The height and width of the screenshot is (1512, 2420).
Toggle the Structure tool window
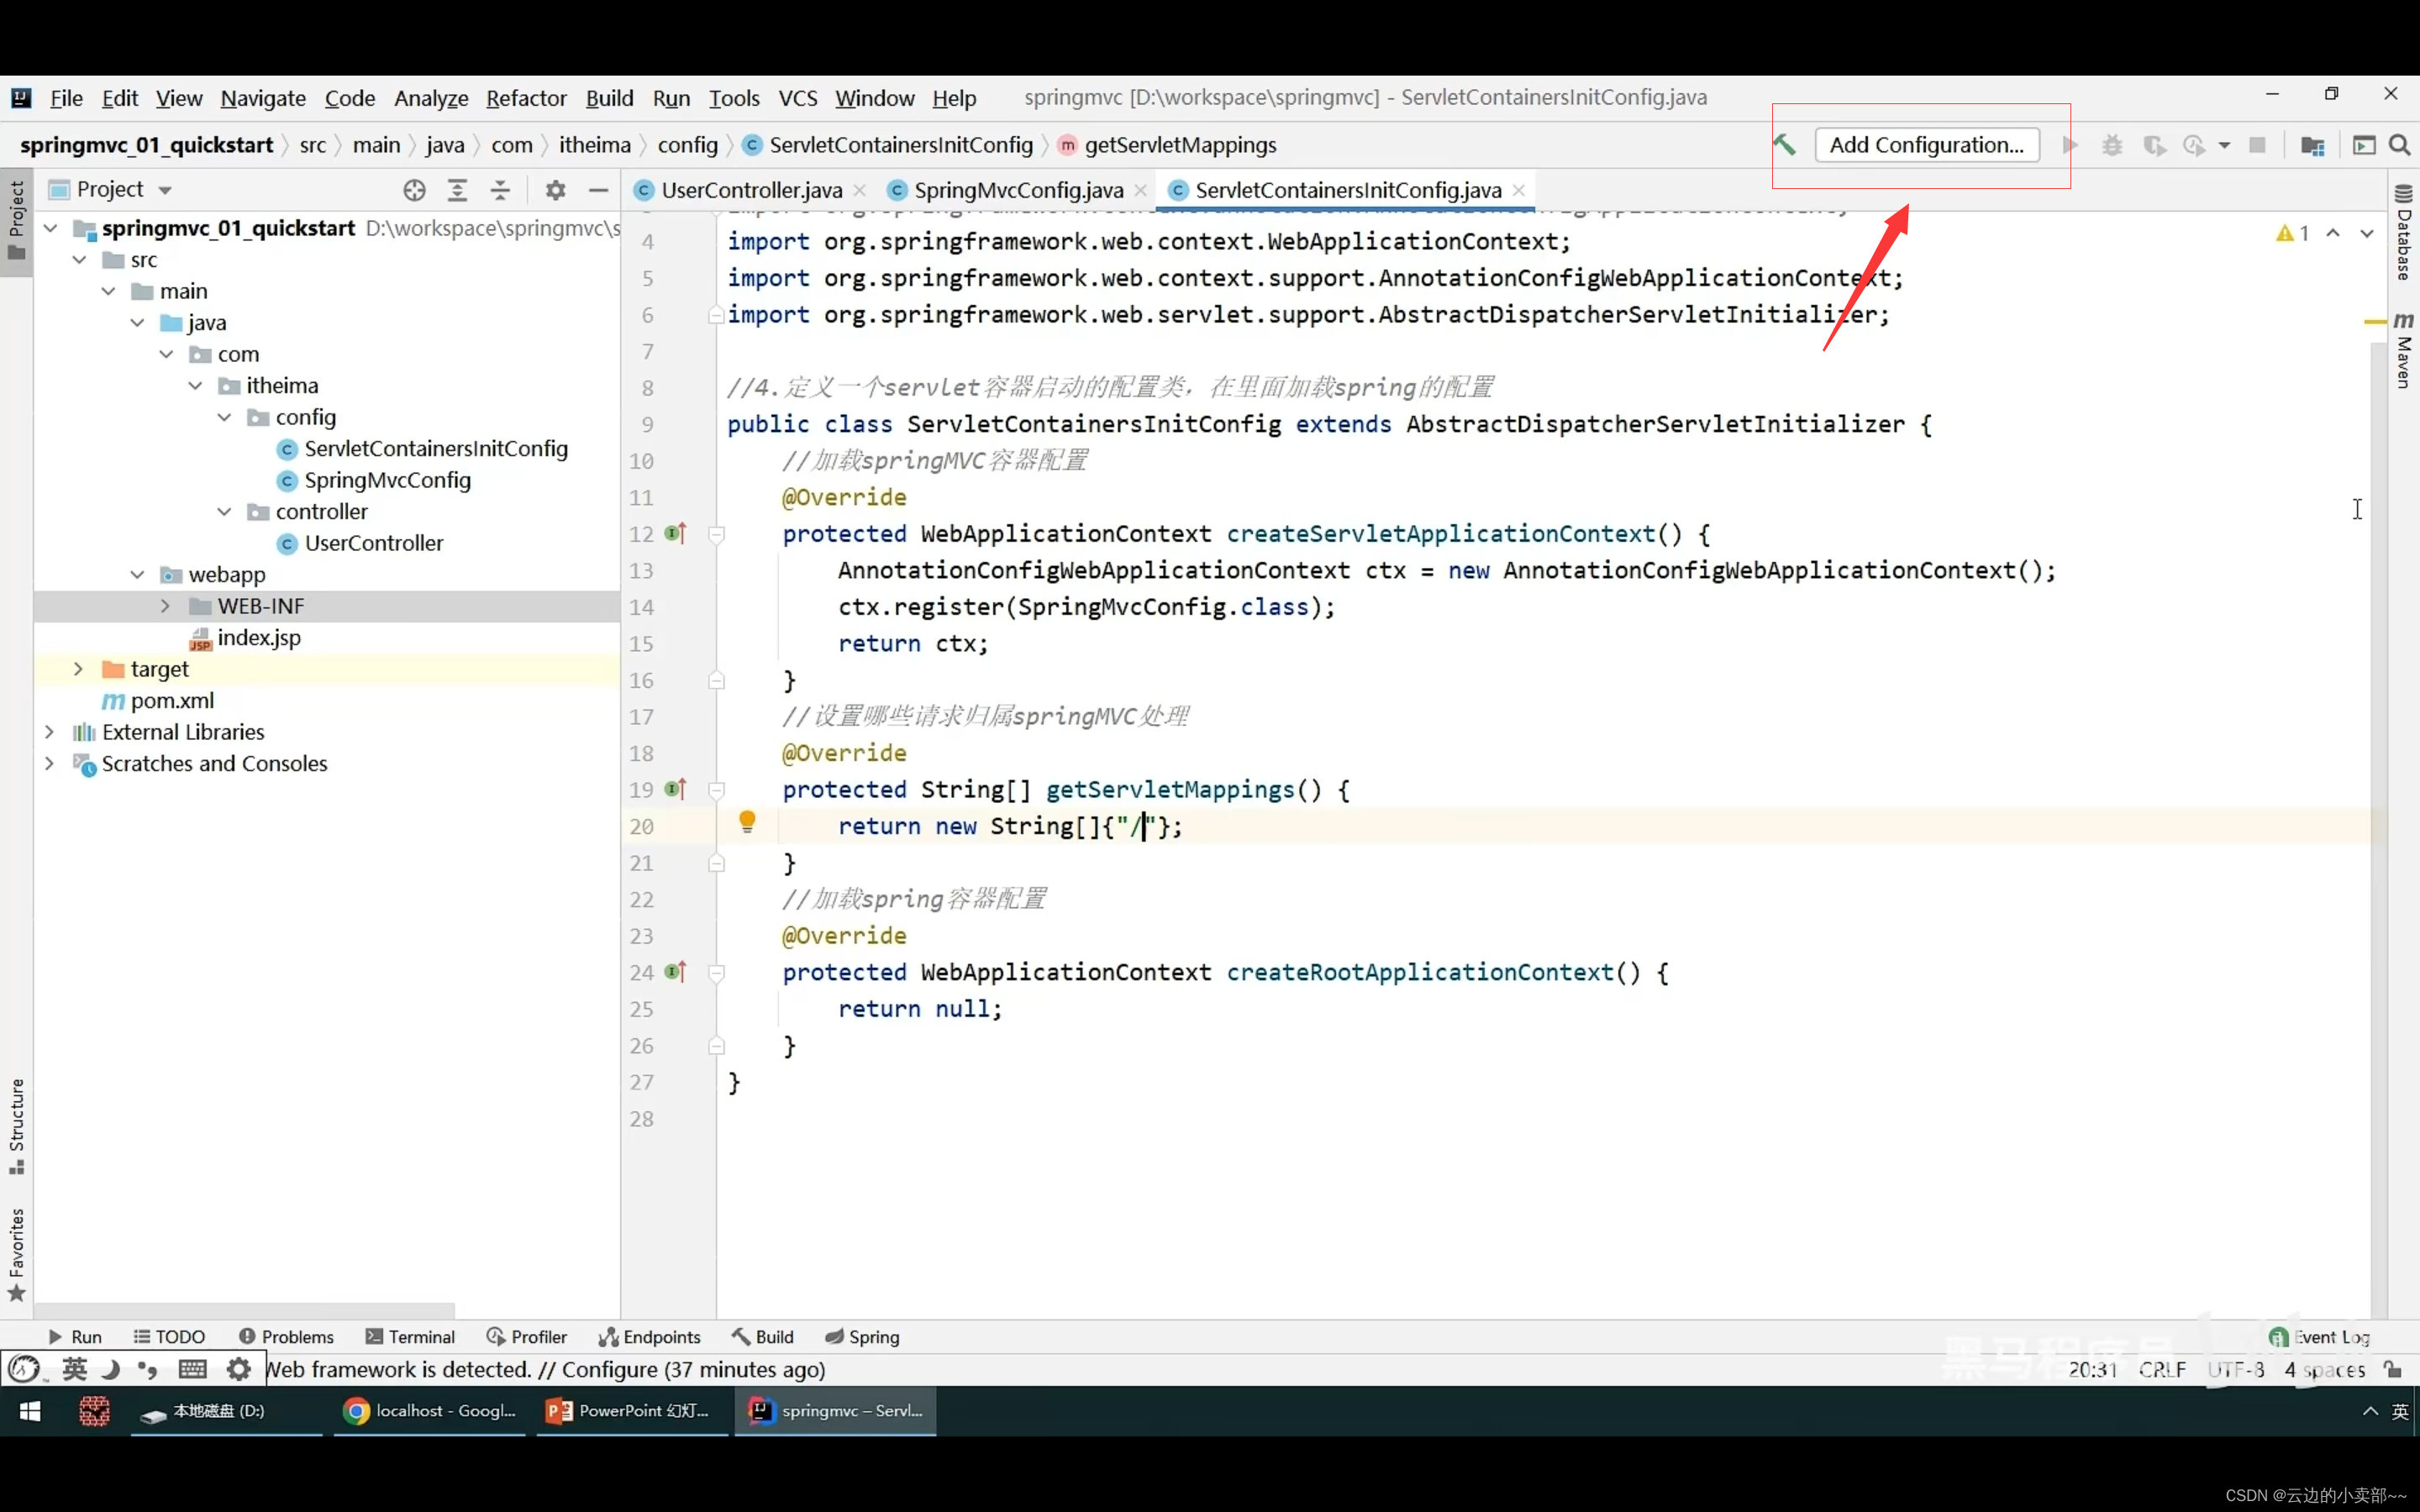pyautogui.click(x=16, y=1126)
